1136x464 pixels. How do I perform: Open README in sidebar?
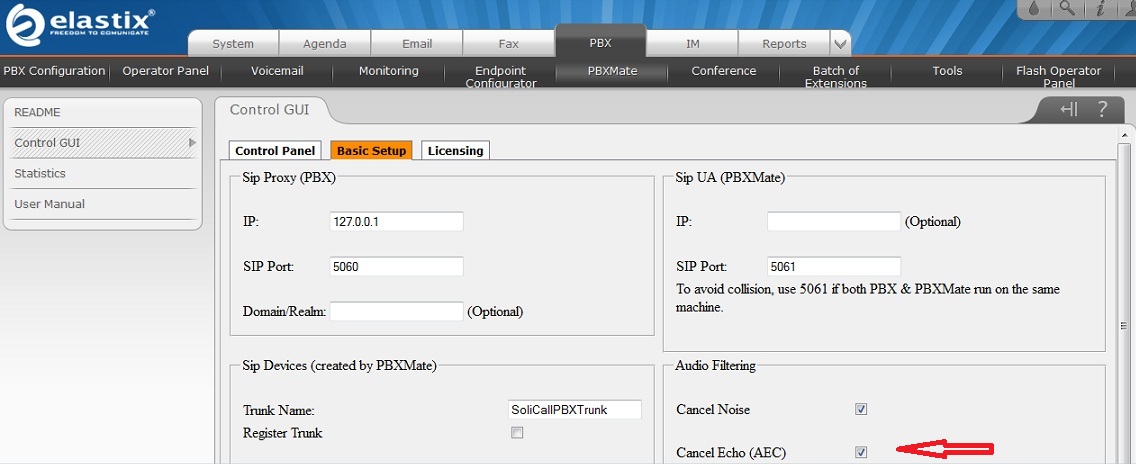[x=102, y=112]
